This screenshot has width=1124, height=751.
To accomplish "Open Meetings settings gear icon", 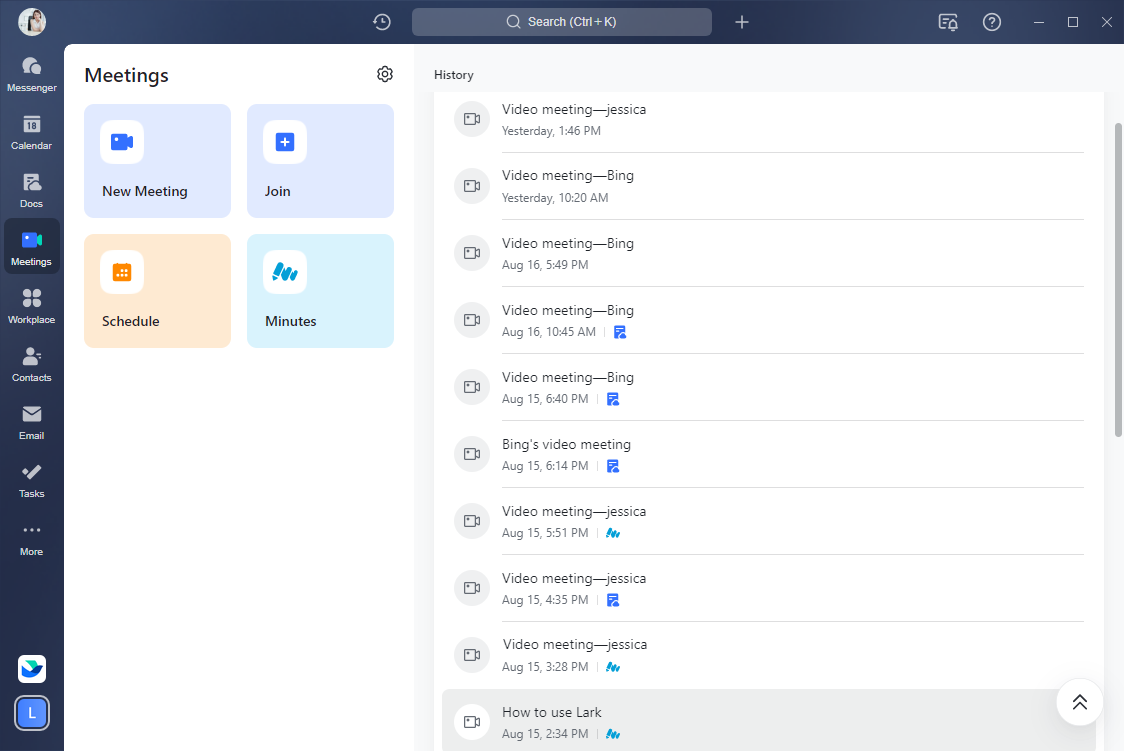I will pos(385,74).
